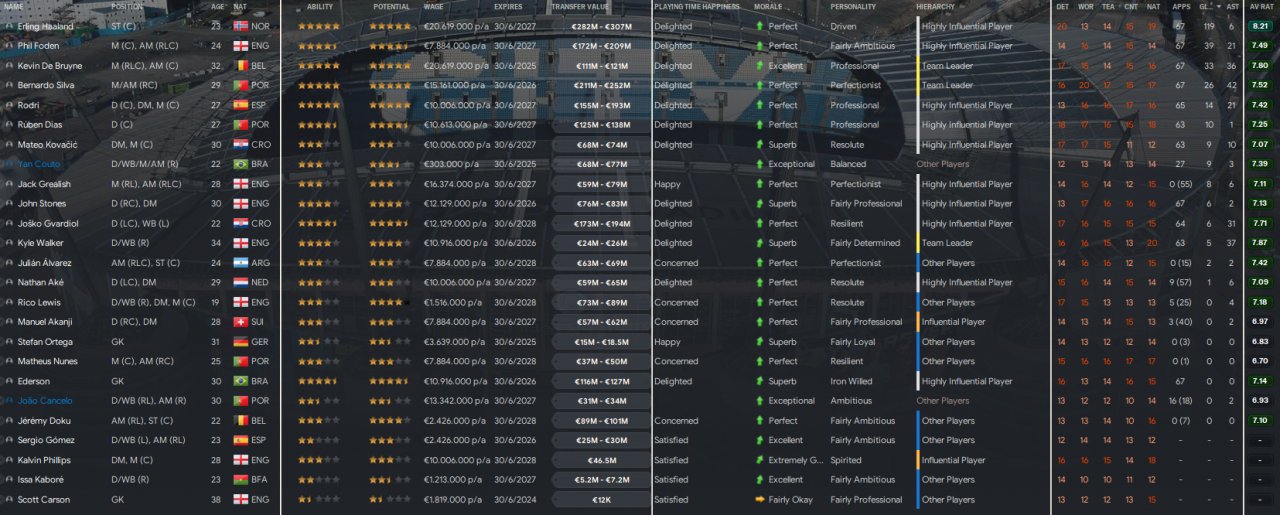Viewport: 1280px width, 515px height.
Task: Open Rúben Dias' player name
Action: [x=41, y=125]
